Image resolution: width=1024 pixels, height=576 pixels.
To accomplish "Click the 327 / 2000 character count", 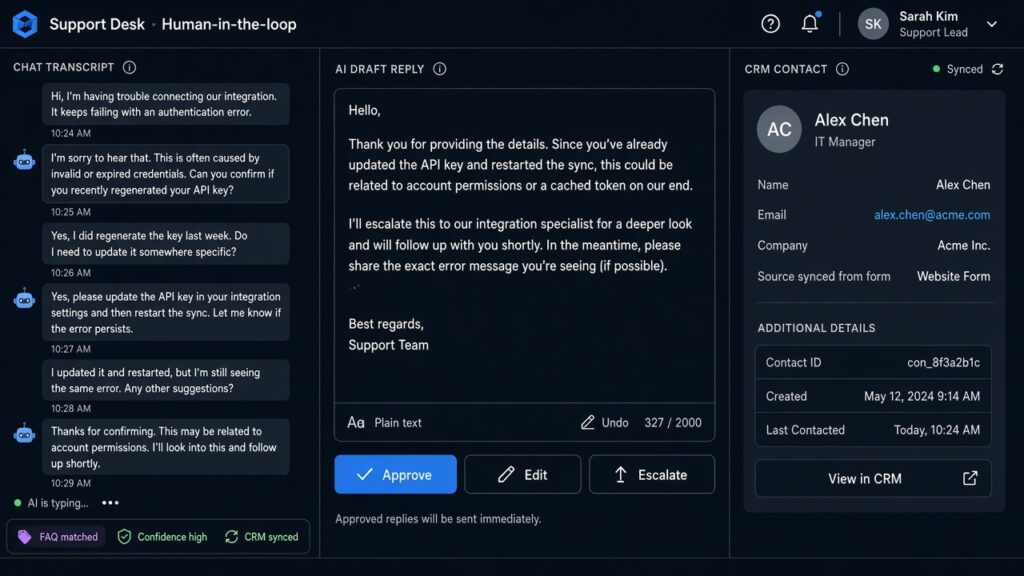I will pos(673,423).
